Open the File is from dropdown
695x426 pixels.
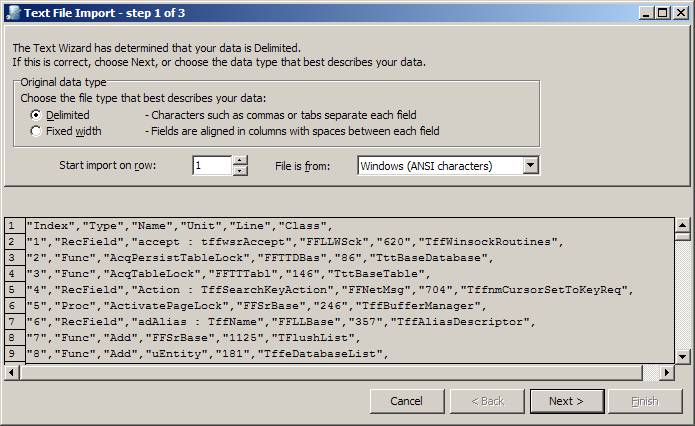tap(530, 165)
